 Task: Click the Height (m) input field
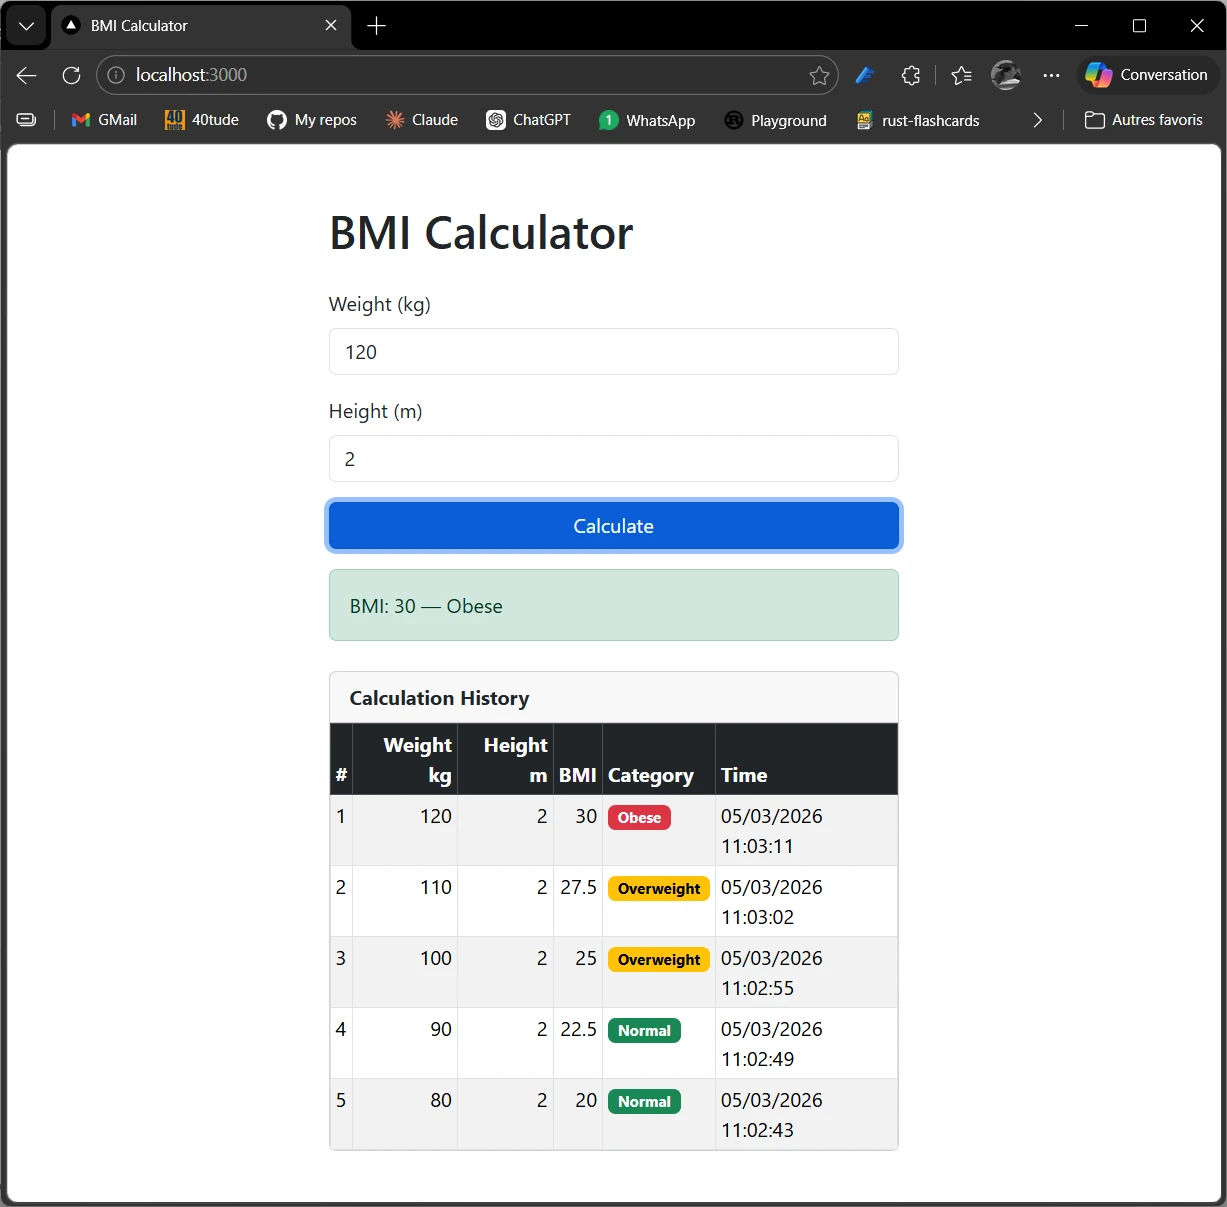coord(613,459)
